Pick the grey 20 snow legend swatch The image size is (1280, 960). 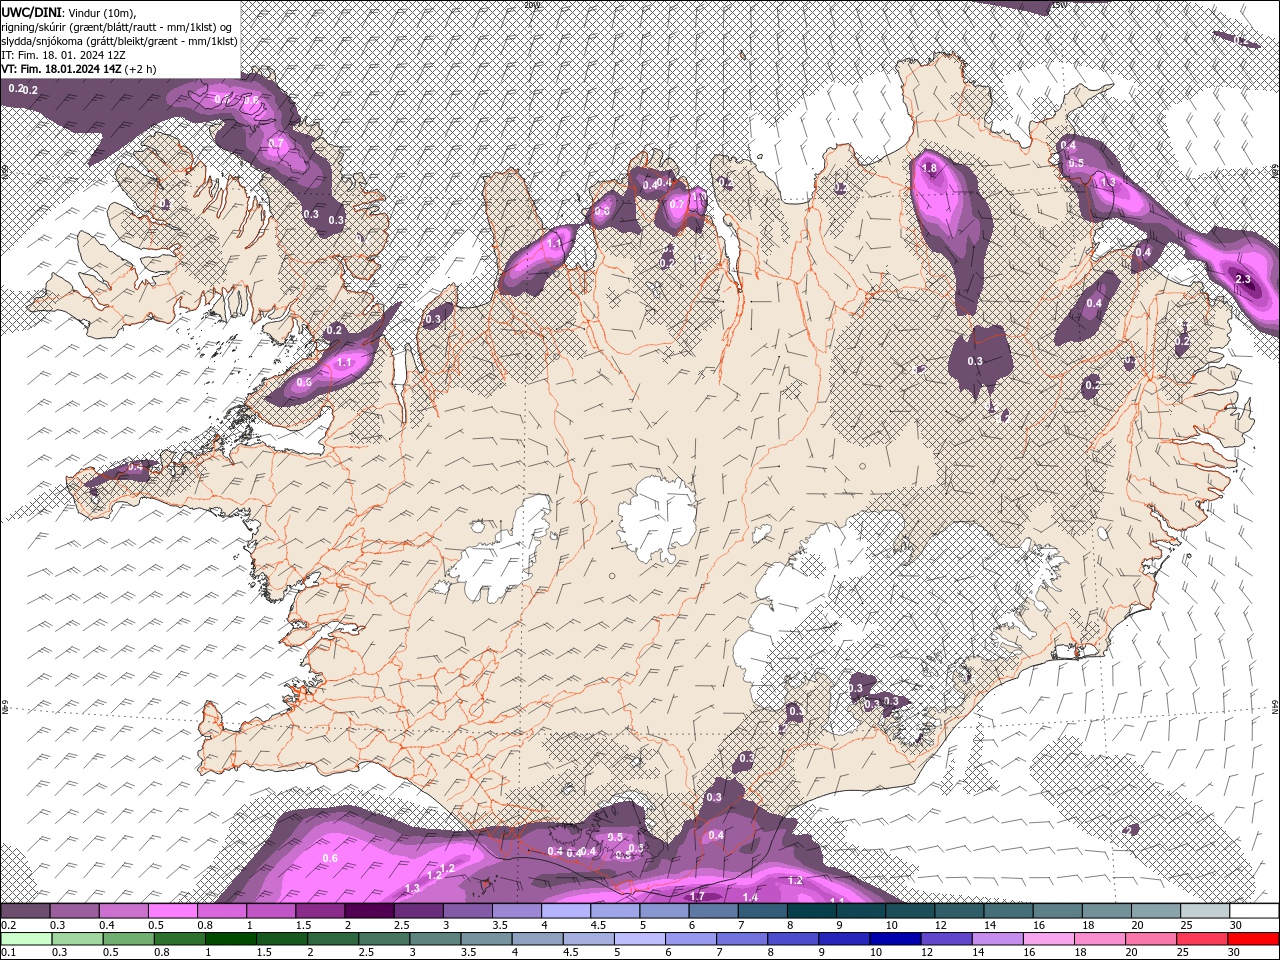pyautogui.click(x=1154, y=911)
